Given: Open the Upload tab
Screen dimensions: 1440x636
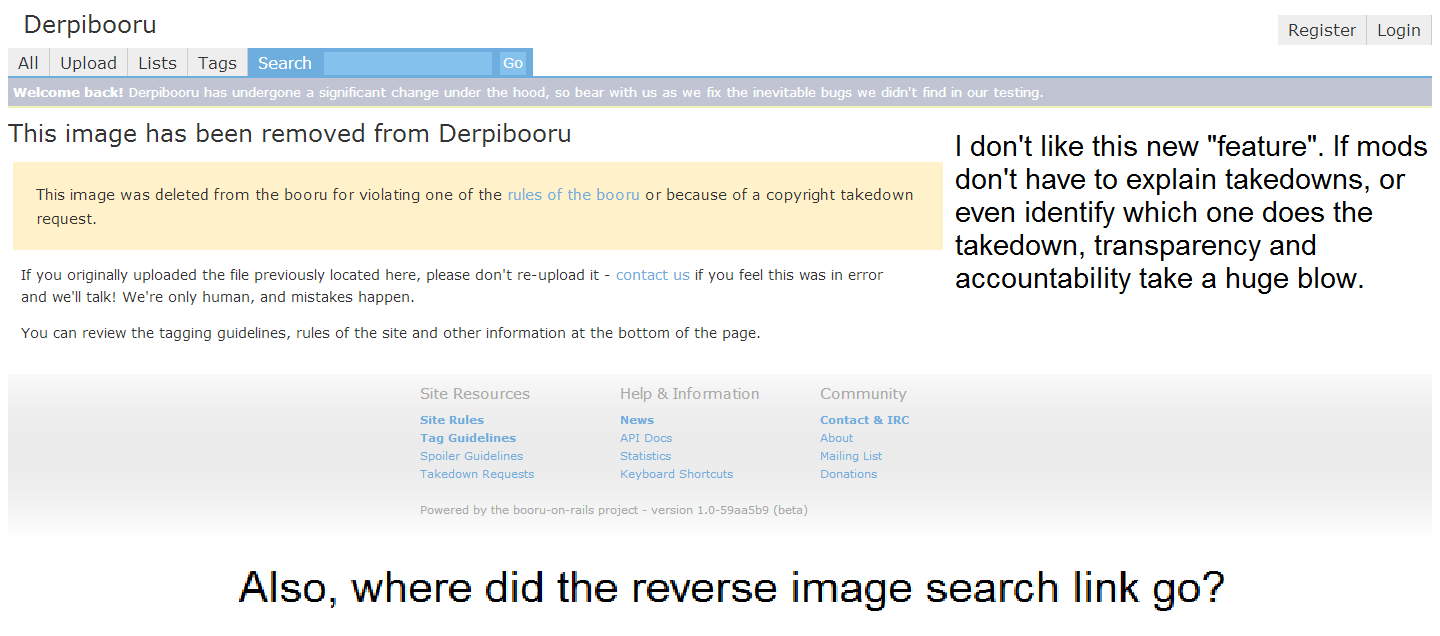Looking at the screenshot, I should pos(89,63).
